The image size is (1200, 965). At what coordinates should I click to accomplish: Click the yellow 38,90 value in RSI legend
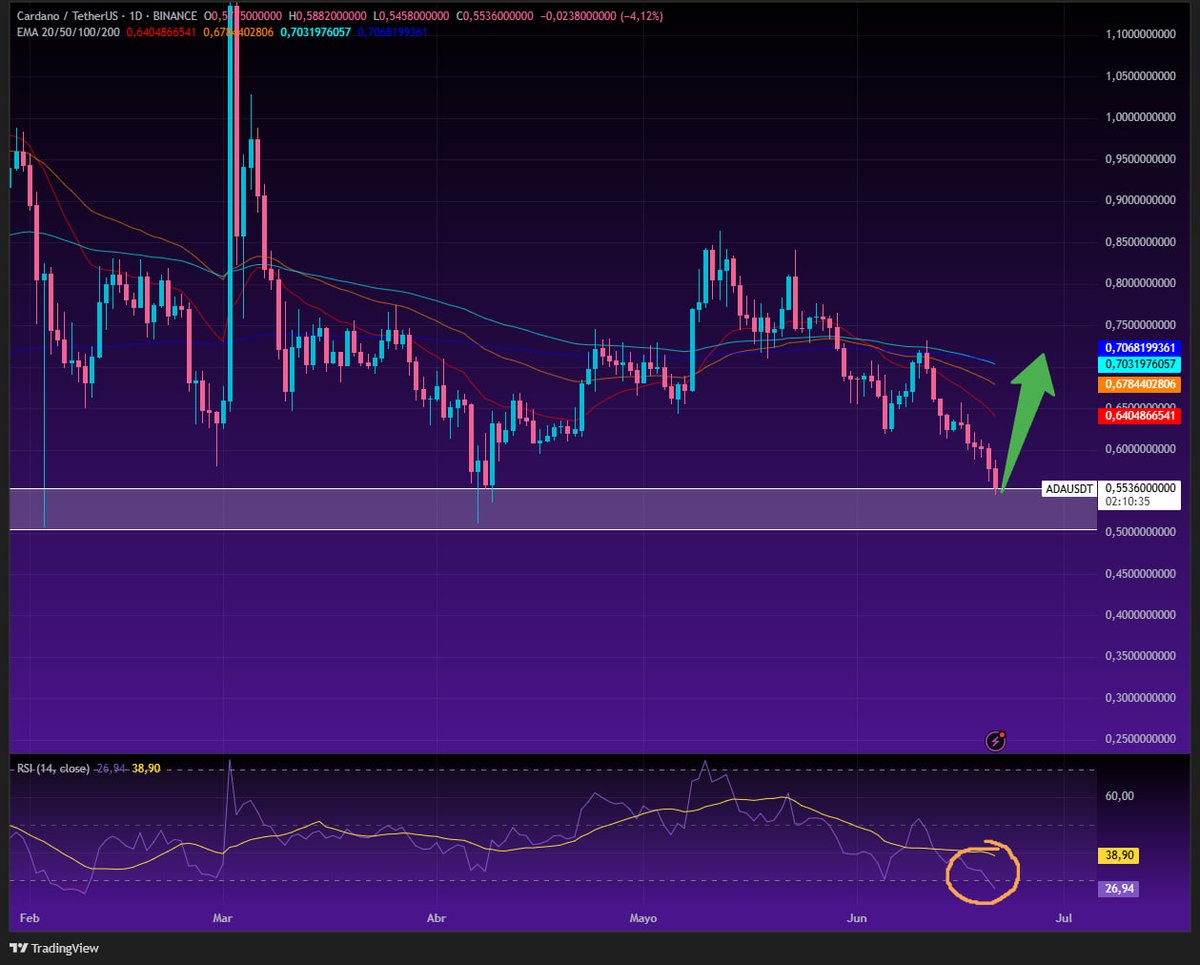147,768
